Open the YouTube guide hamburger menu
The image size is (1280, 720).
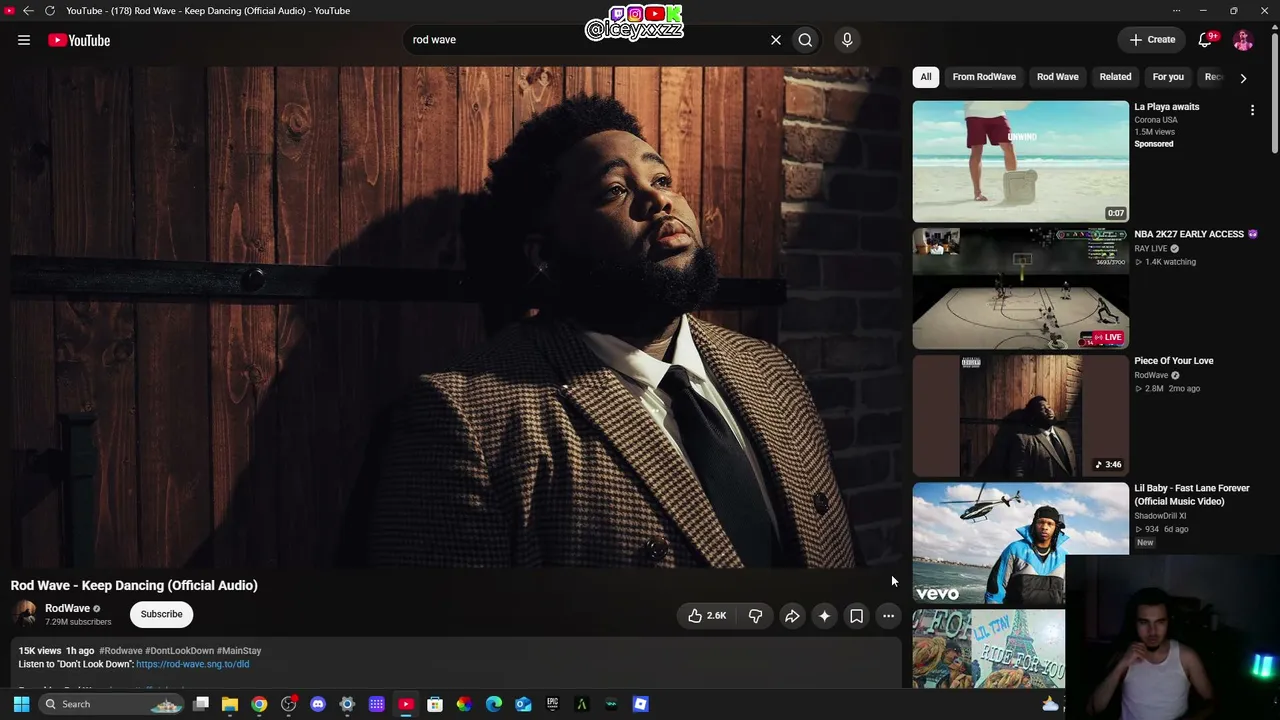24,40
